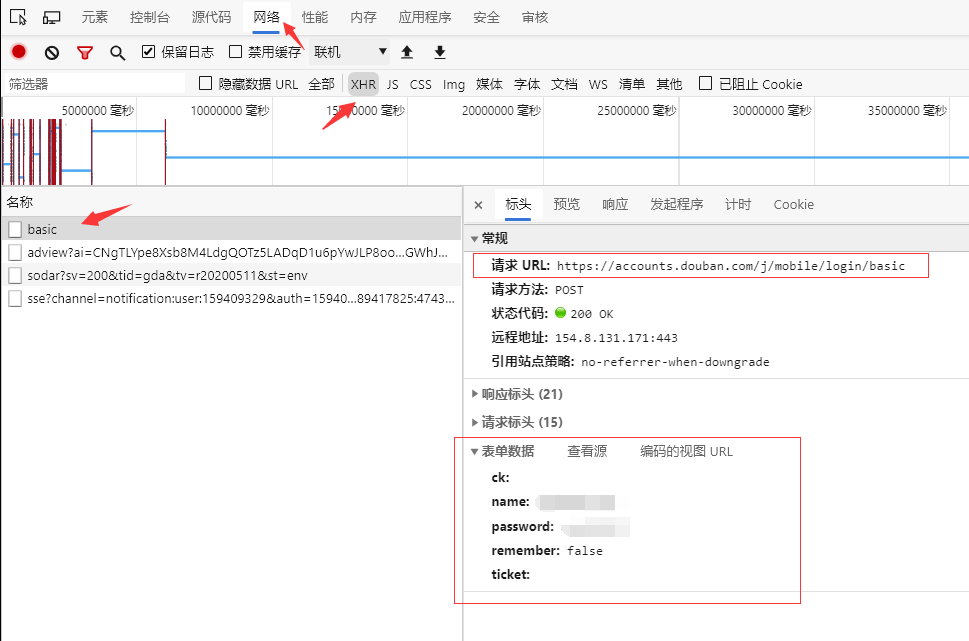Expand the 响应标头 (21) section
Screen dimensions: 969x641
[x=475, y=394]
